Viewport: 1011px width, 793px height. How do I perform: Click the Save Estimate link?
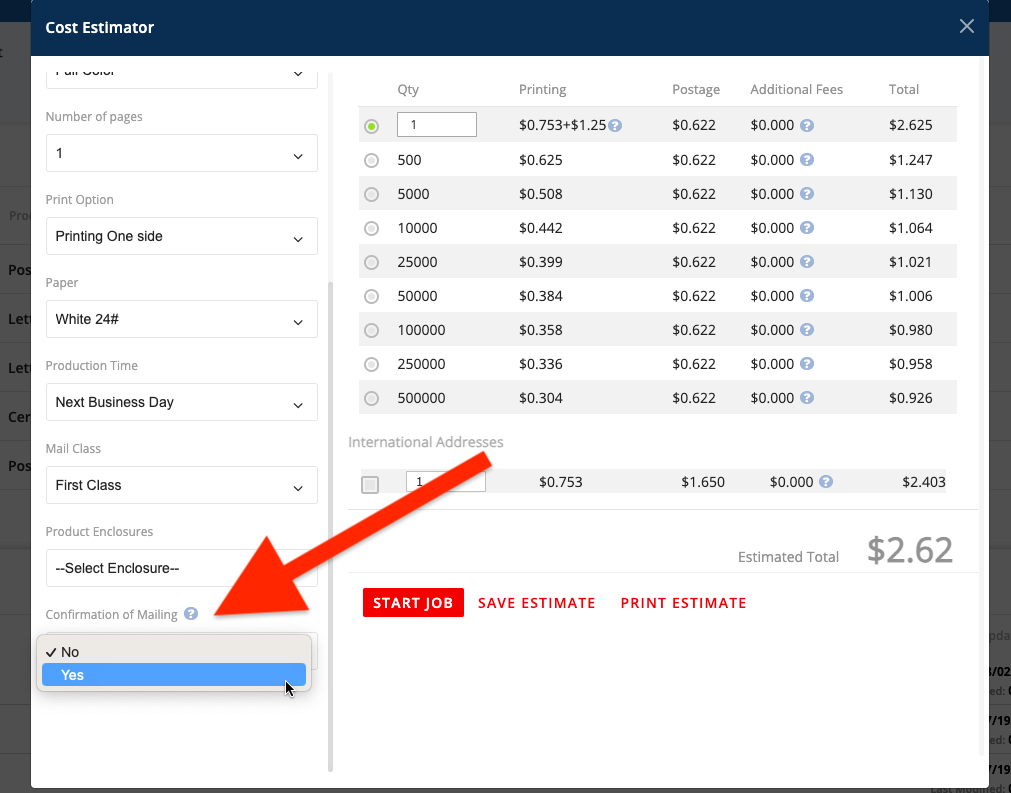click(536, 603)
